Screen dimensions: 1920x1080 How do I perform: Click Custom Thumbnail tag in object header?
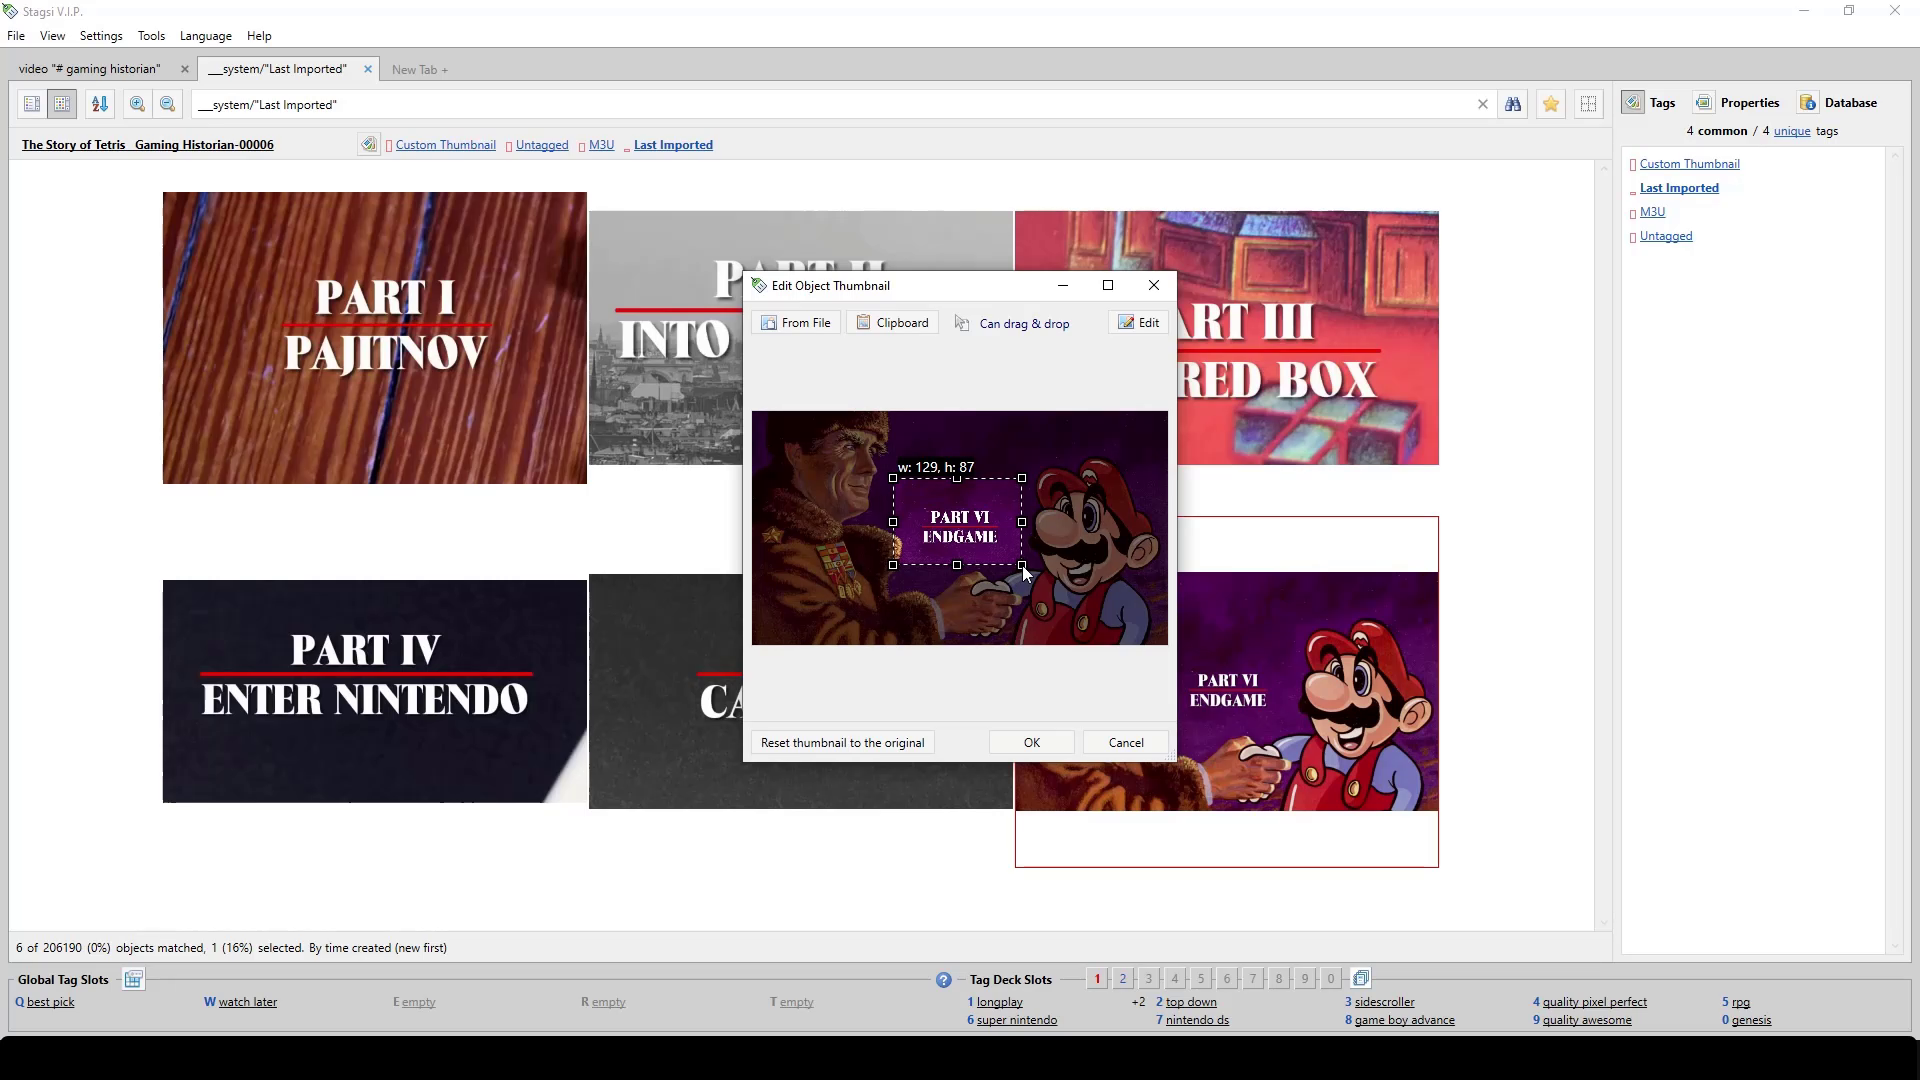(445, 145)
